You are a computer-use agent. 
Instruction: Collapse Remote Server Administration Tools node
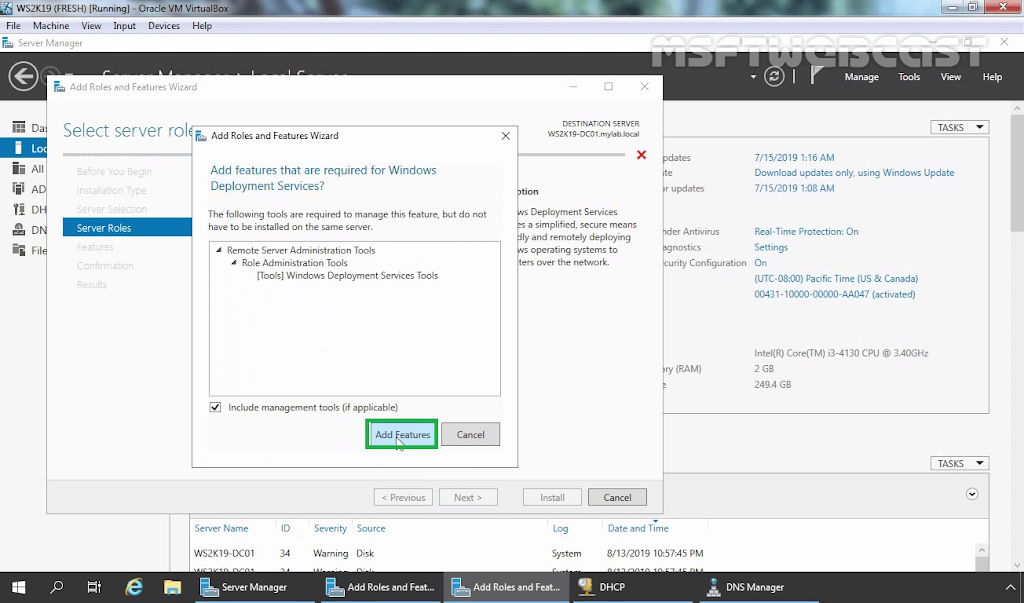[219, 250]
